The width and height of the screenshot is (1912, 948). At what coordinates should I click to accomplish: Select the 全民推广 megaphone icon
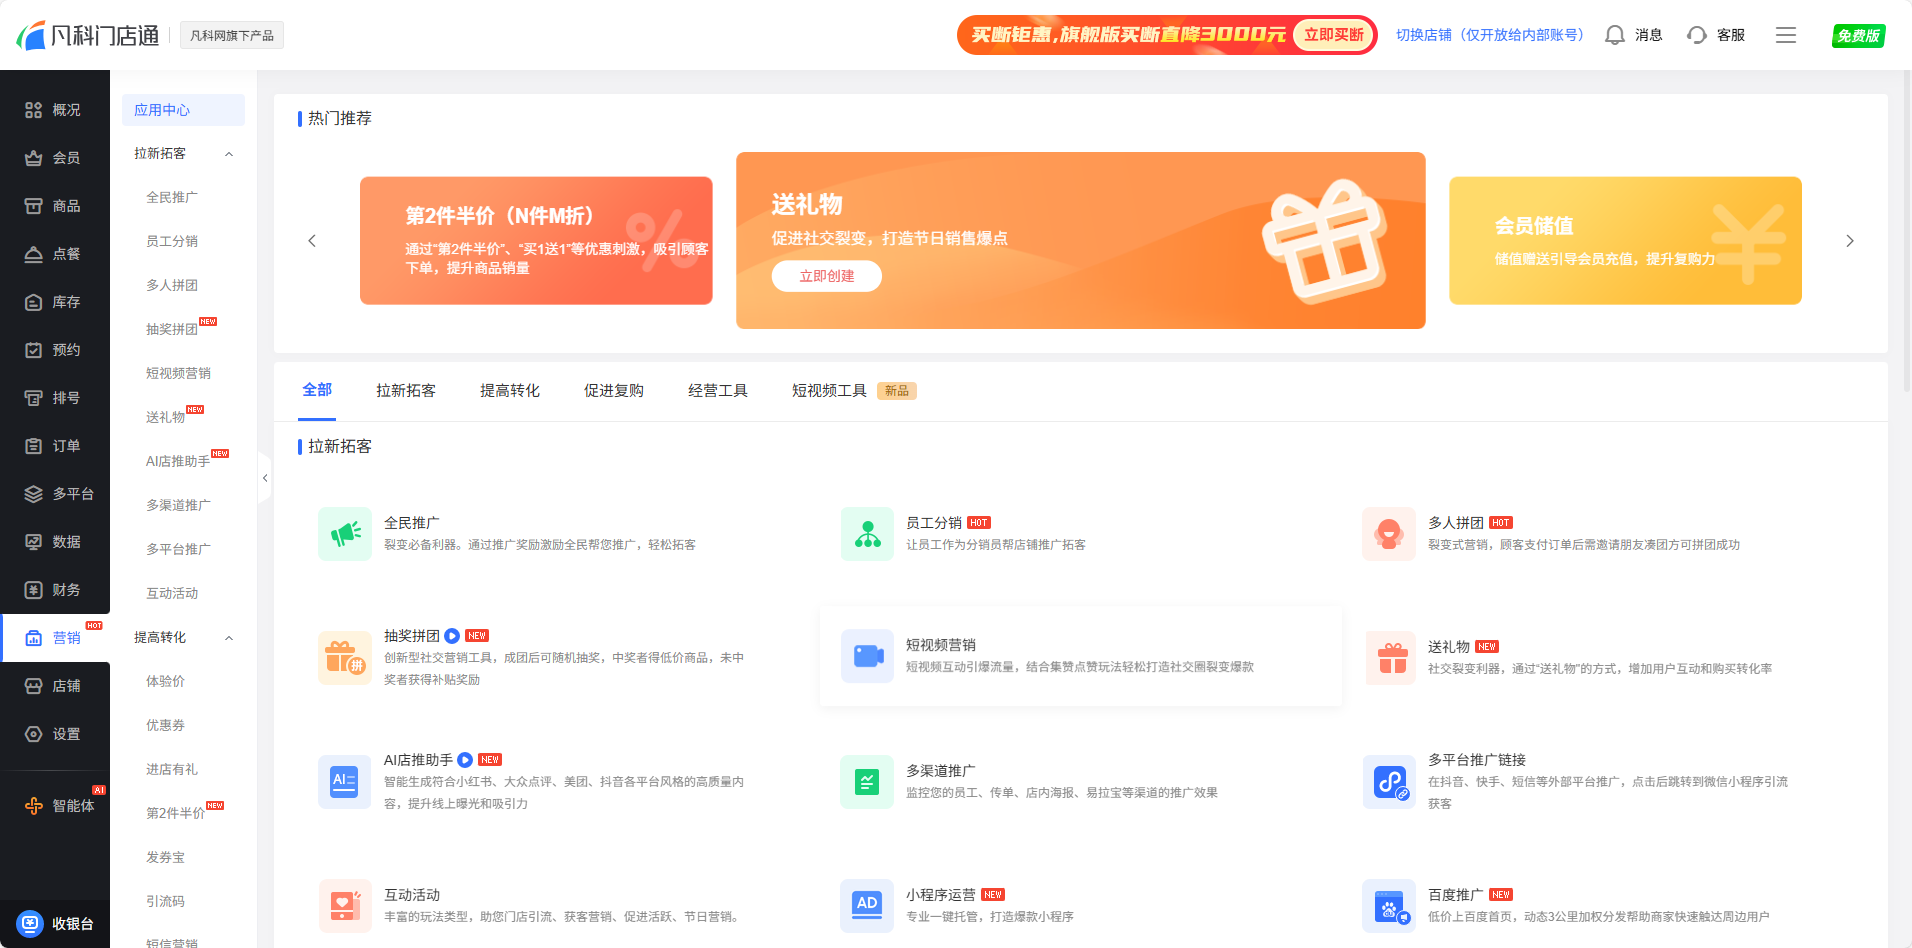pyautogui.click(x=344, y=533)
